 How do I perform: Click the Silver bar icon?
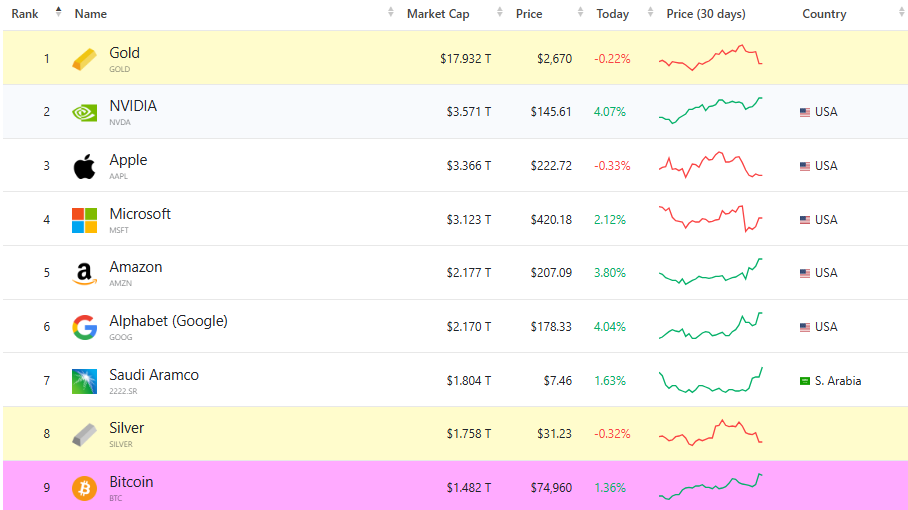point(85,435)
